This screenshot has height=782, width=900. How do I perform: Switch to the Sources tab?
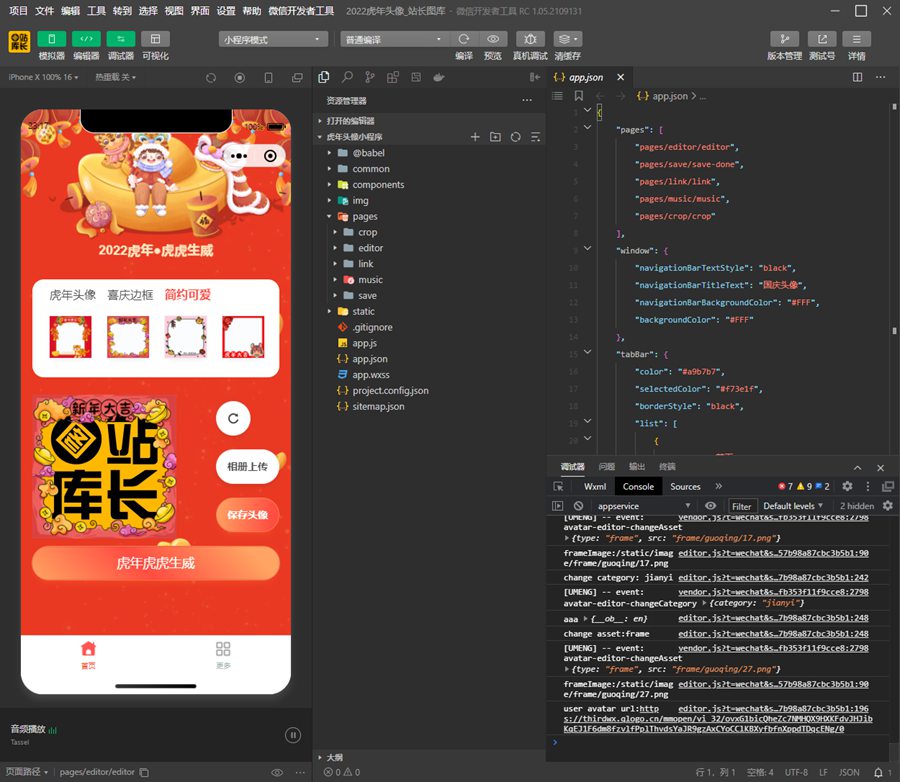point(685,486)
